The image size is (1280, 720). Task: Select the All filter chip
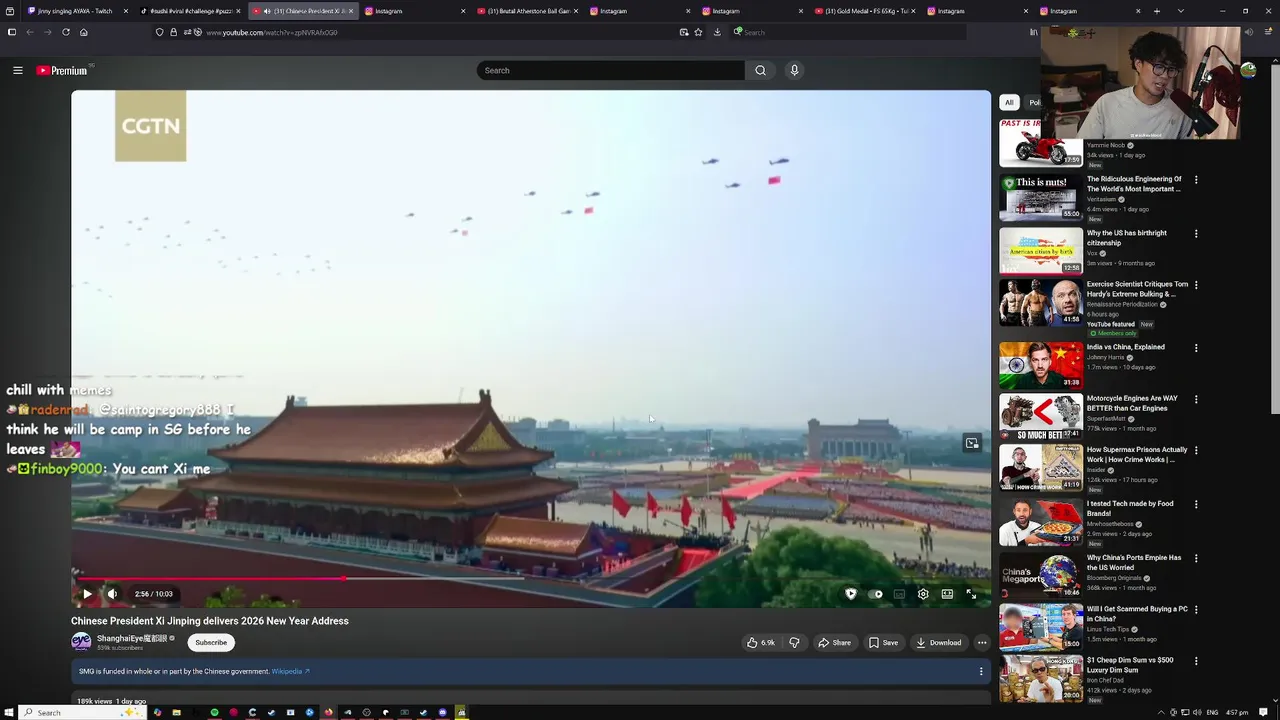coord(1009,102)
